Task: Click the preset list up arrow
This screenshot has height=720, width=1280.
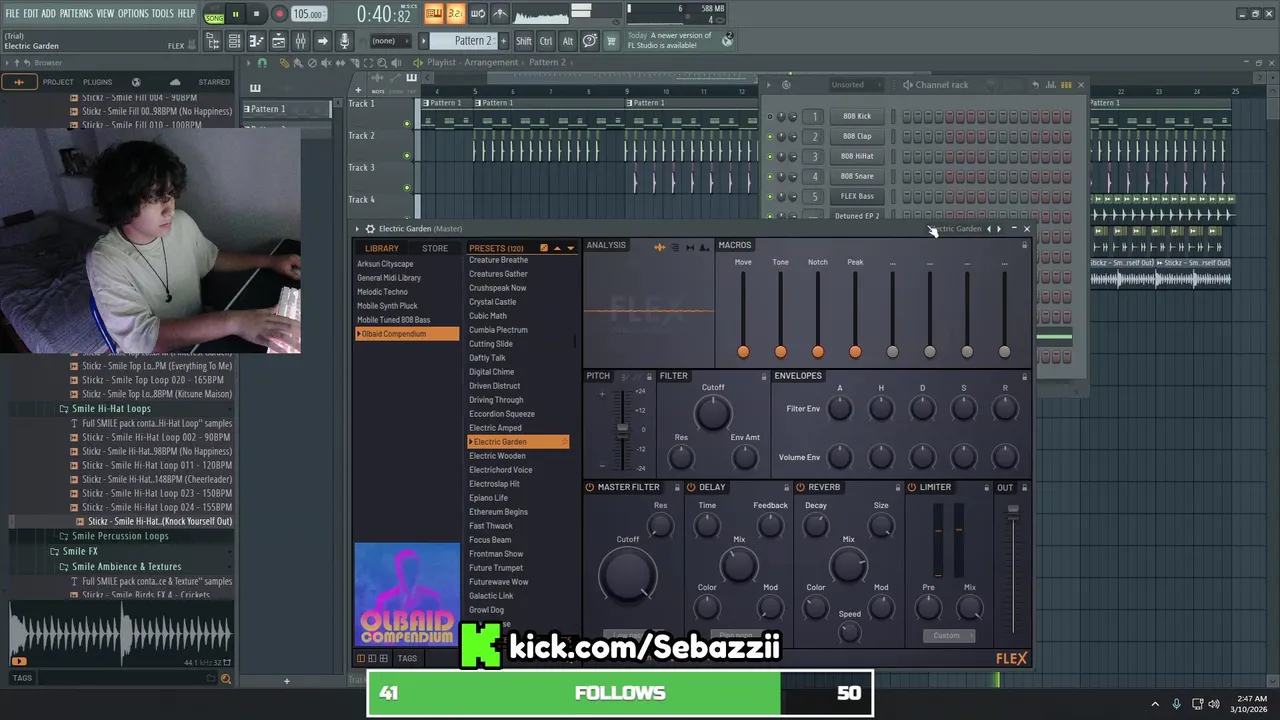Action: pyautogui.click(x=557, y=248)
